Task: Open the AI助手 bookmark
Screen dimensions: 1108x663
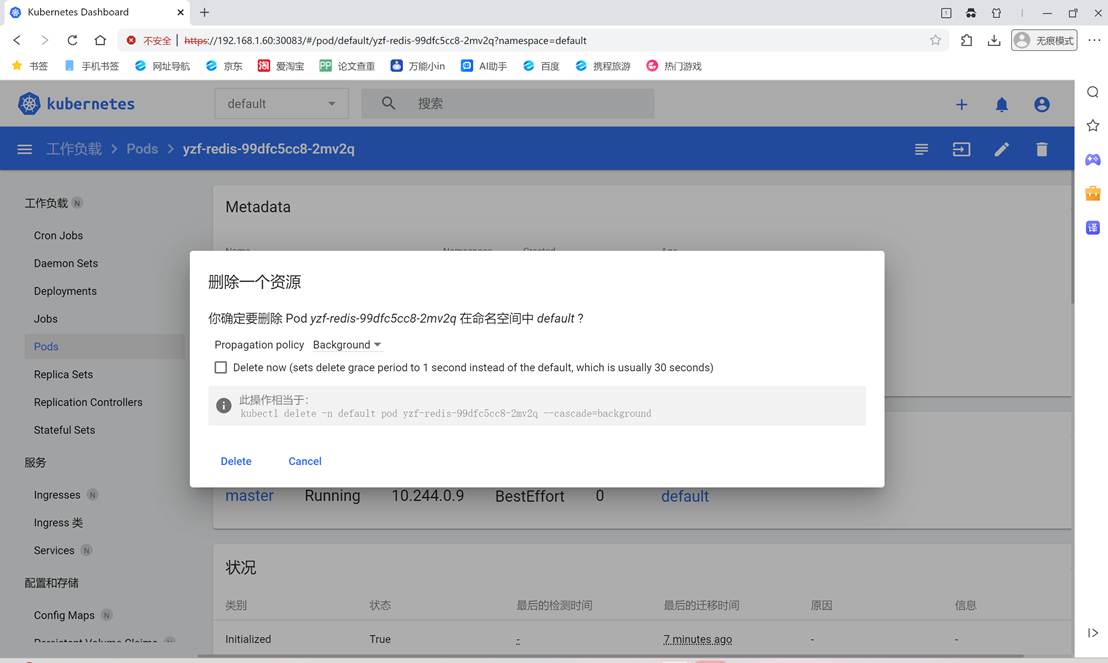Action: click(x=484, y=66)
